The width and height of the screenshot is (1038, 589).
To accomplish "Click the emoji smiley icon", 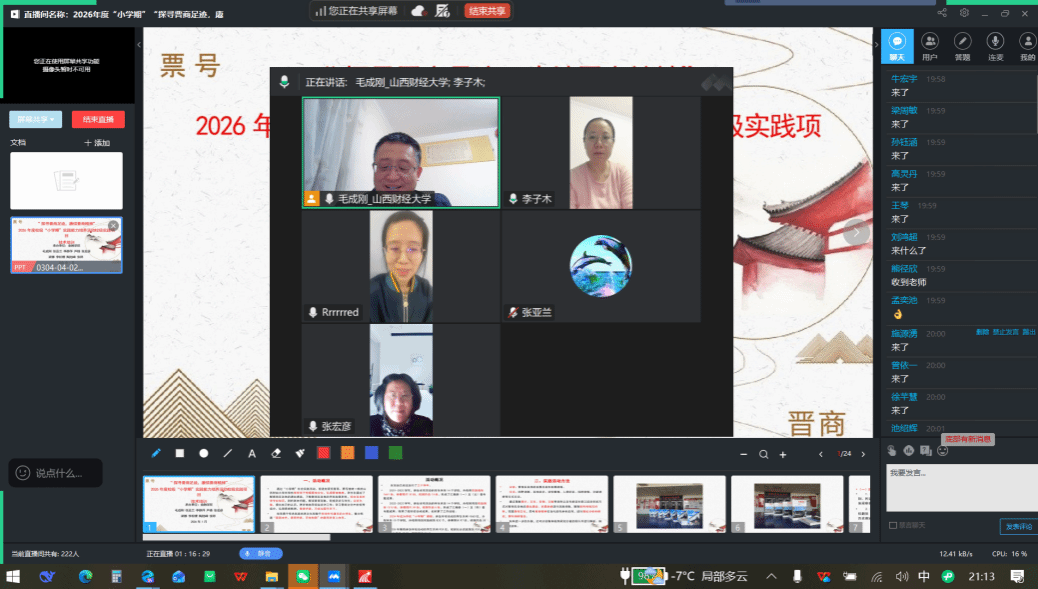I will (x=943, y=451).
